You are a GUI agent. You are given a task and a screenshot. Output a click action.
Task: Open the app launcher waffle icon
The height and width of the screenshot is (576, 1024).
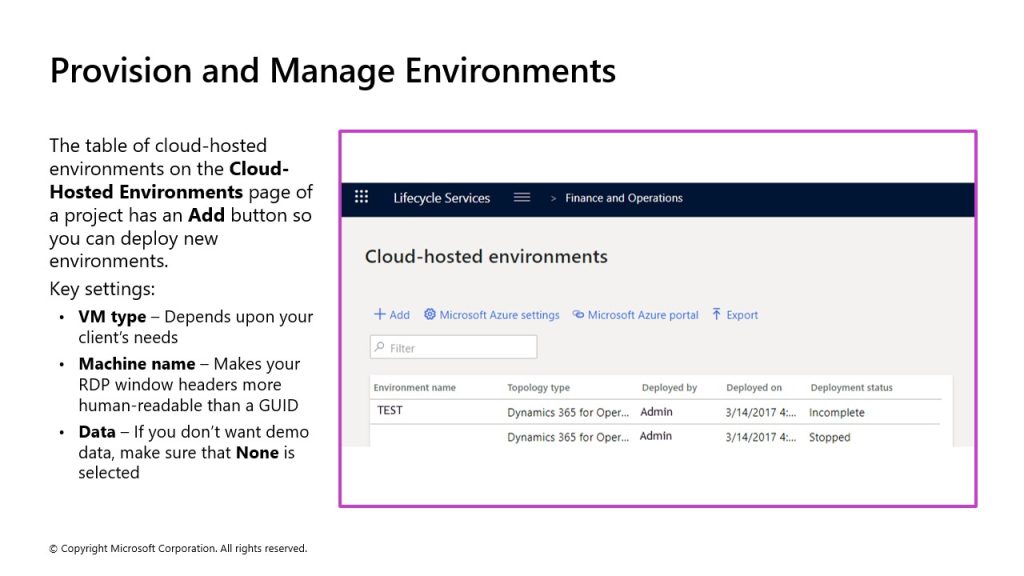(x=361, y=197)
